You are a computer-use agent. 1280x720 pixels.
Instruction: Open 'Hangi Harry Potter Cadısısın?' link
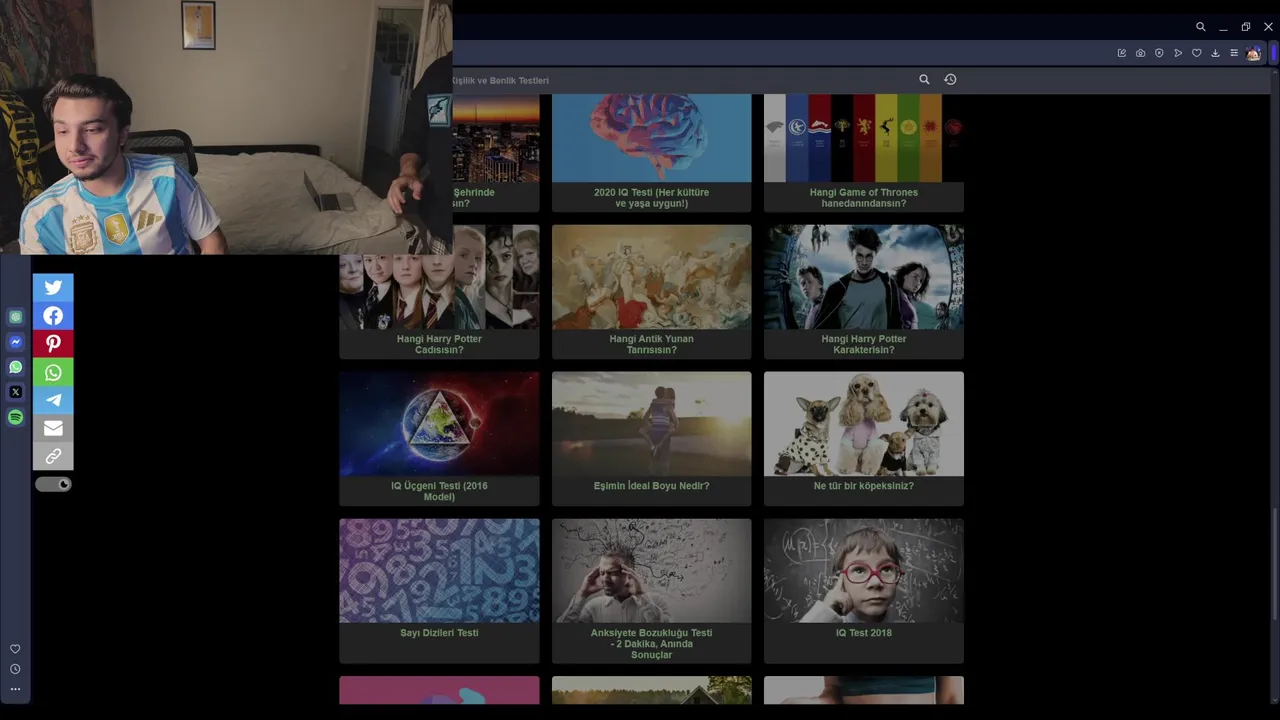(439, 344)
